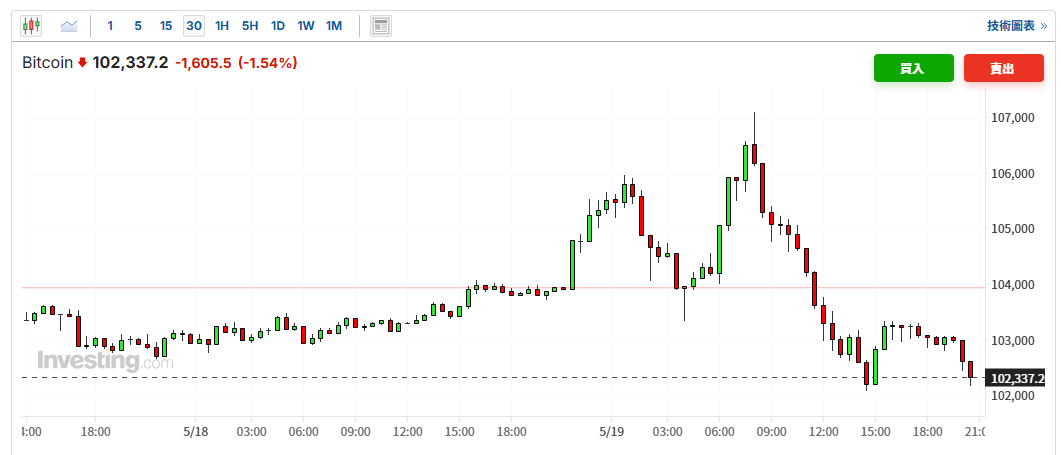Viewport: 1061px width, 455px height.
Task: Open the 技術圖表 link
Action: point(1016,26)
